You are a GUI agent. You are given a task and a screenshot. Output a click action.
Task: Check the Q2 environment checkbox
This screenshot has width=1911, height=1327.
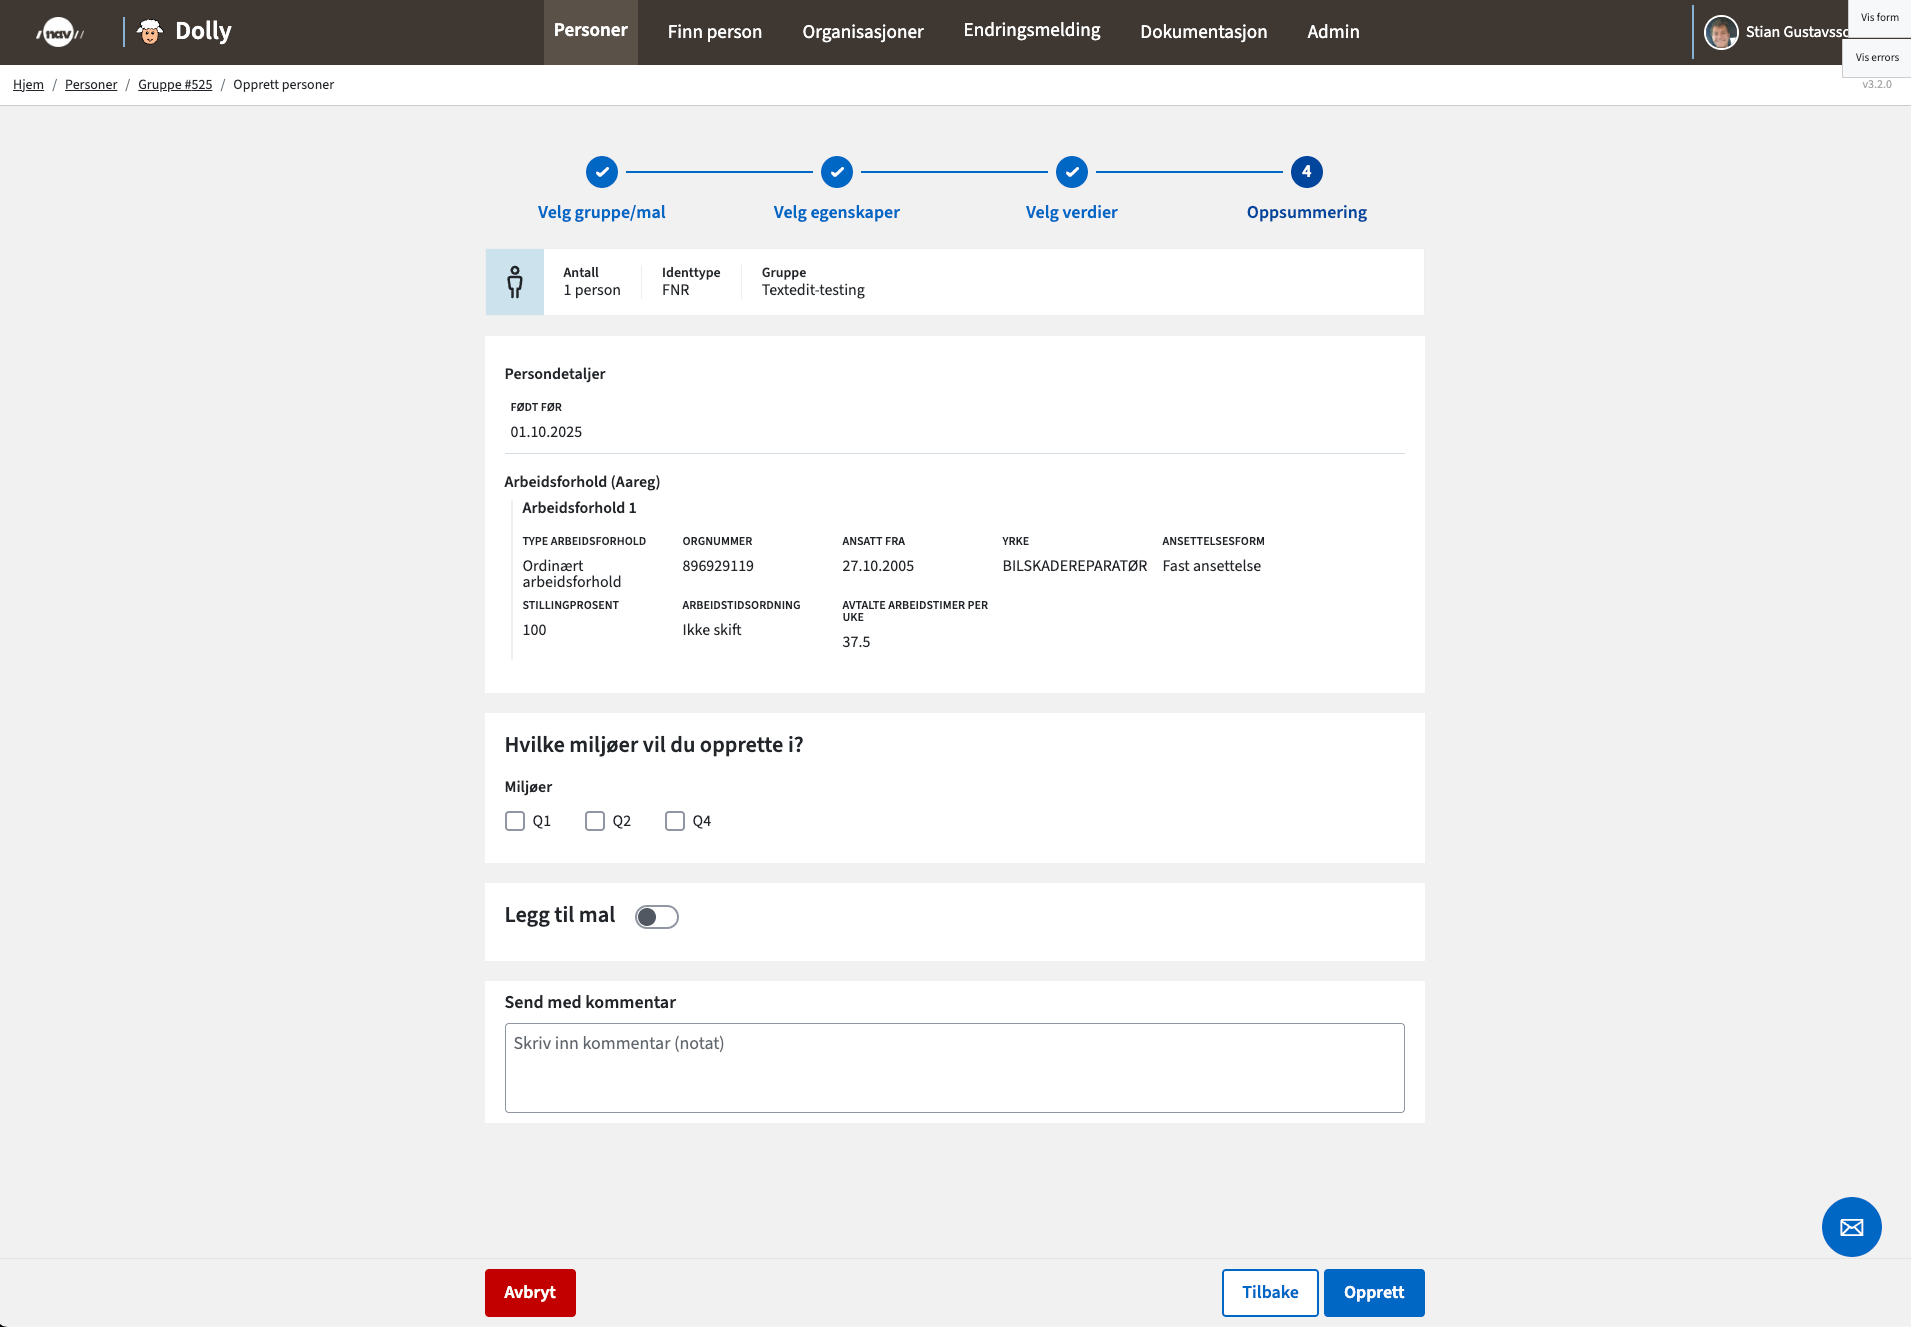[595, 821]
